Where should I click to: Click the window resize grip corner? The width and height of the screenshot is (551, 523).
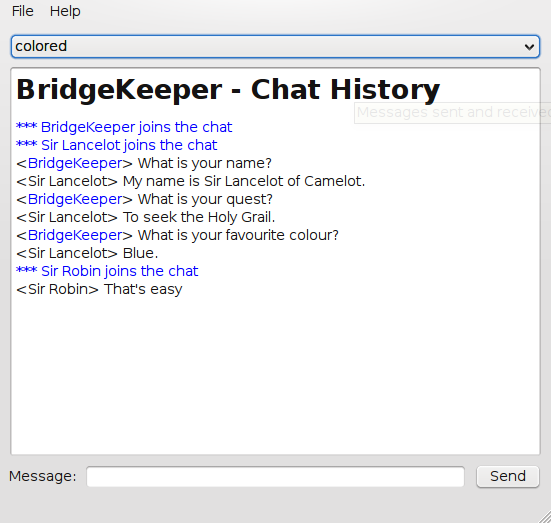tap(544, 517)
